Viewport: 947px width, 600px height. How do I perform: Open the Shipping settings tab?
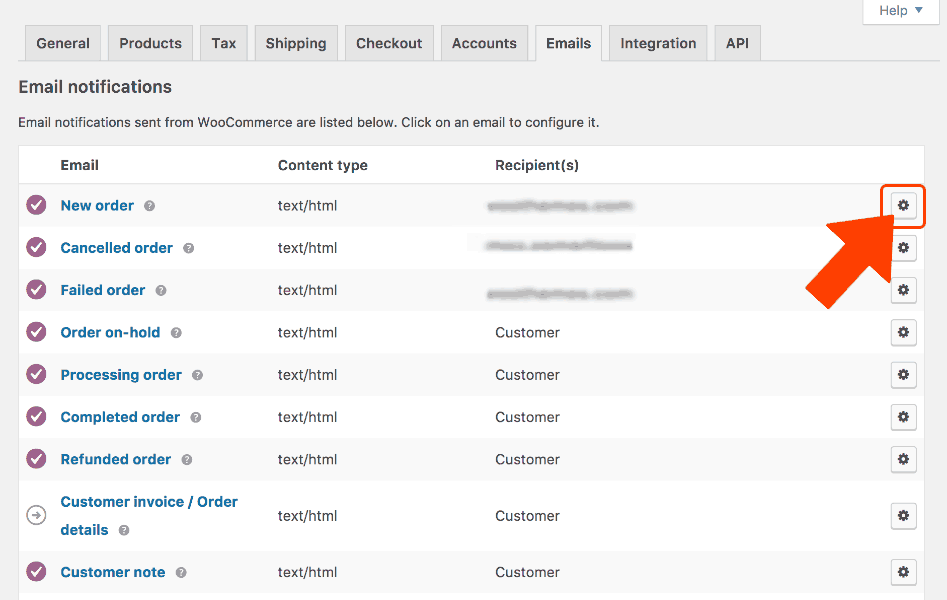296,43
